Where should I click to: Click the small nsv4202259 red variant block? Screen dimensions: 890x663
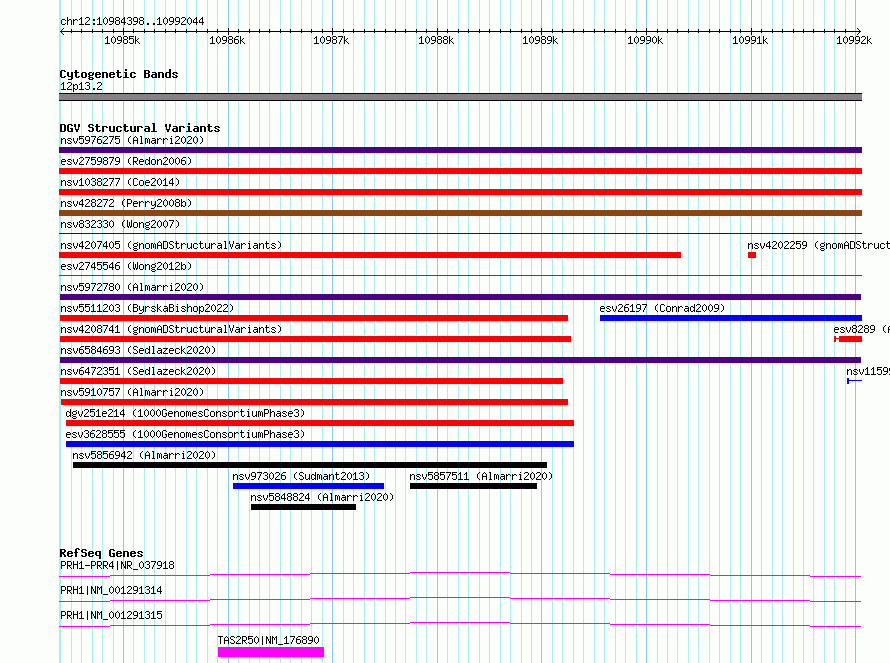point(752,255)
